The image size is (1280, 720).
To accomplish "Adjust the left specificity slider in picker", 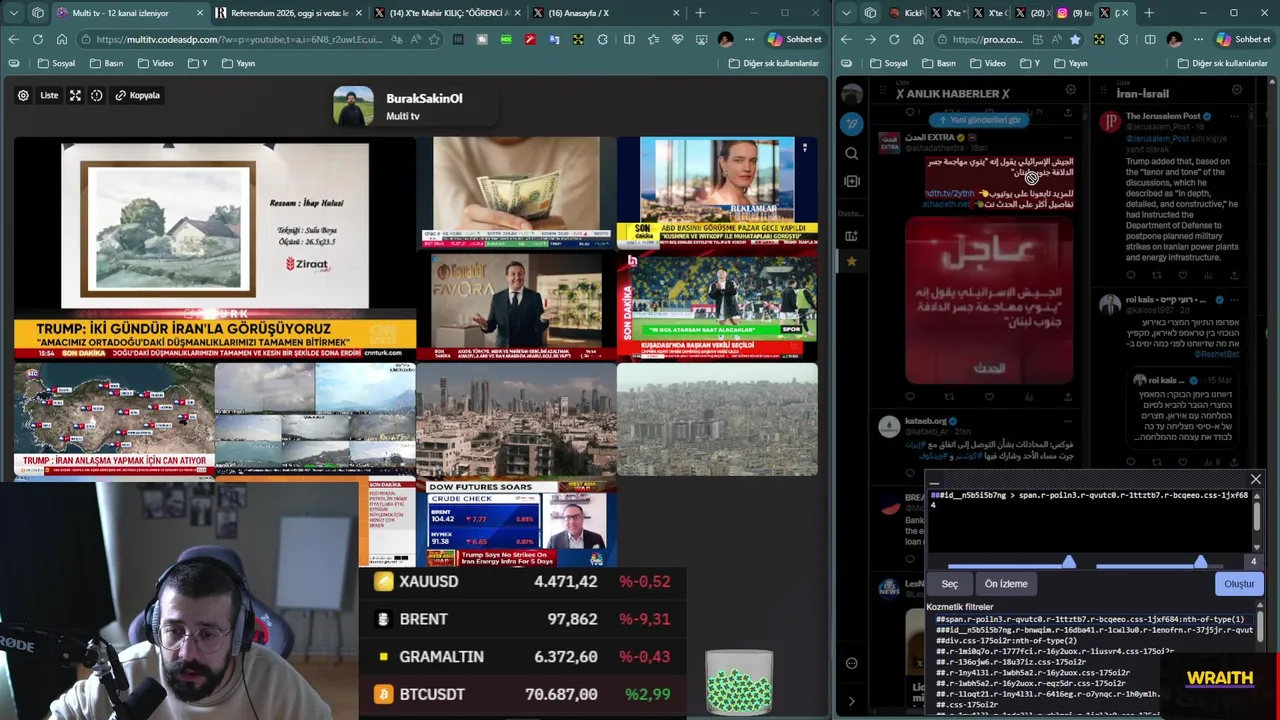I will tap(1069, 562).
